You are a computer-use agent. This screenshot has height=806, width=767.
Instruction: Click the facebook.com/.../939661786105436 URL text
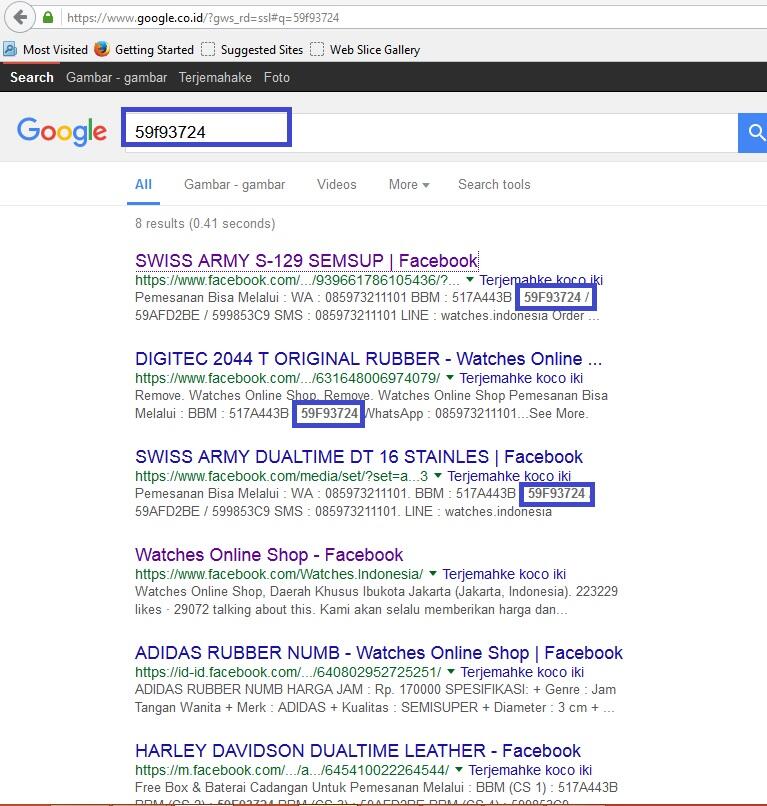tap(297, 280)
